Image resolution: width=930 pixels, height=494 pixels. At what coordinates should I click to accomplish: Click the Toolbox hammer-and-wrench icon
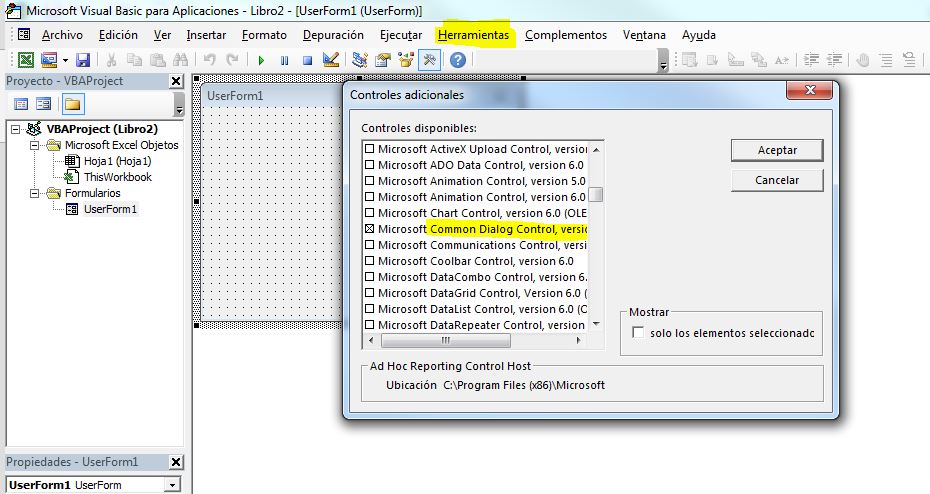coord(429,60)
